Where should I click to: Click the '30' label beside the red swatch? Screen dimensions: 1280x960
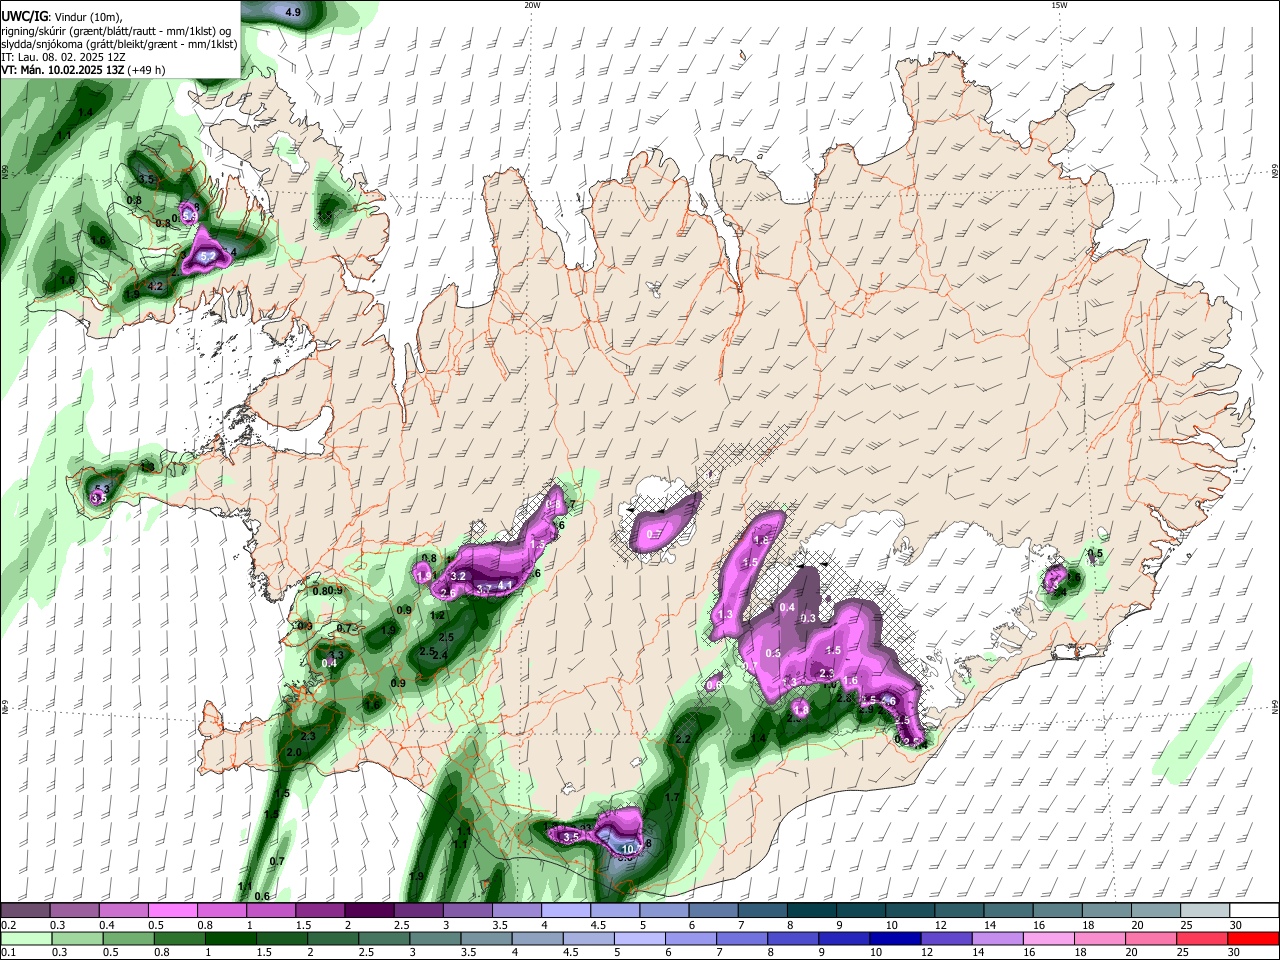coord(1235,952)
